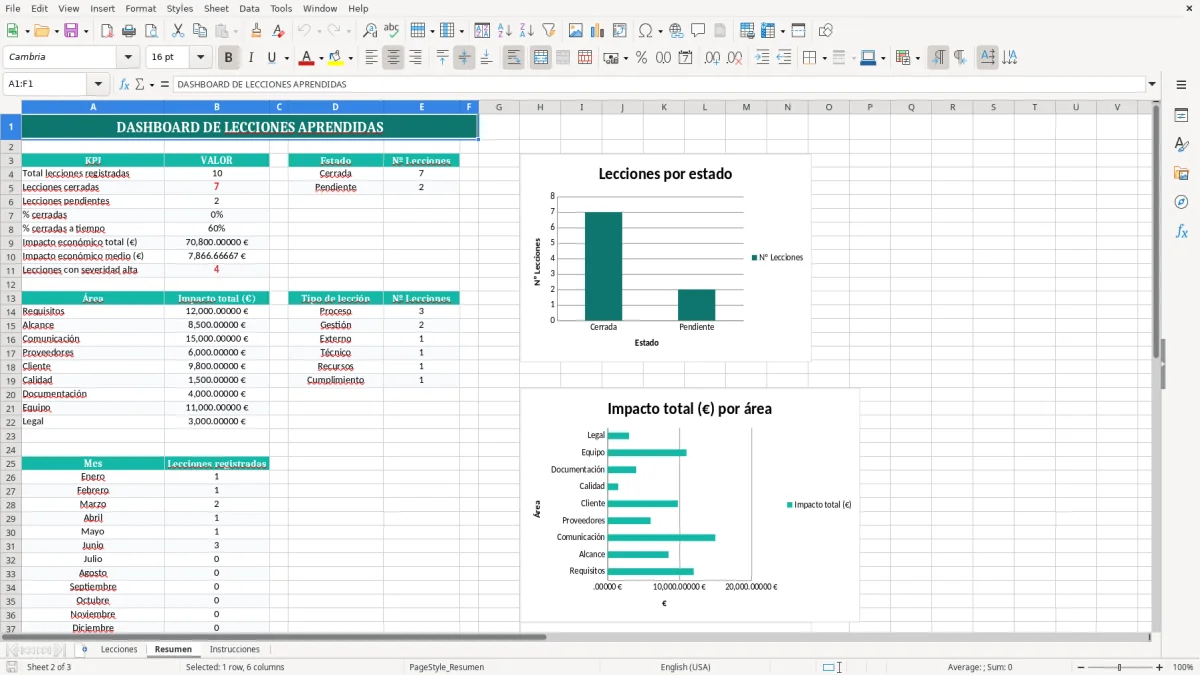Sort descending using the toolbar

(x=527, y=31)
